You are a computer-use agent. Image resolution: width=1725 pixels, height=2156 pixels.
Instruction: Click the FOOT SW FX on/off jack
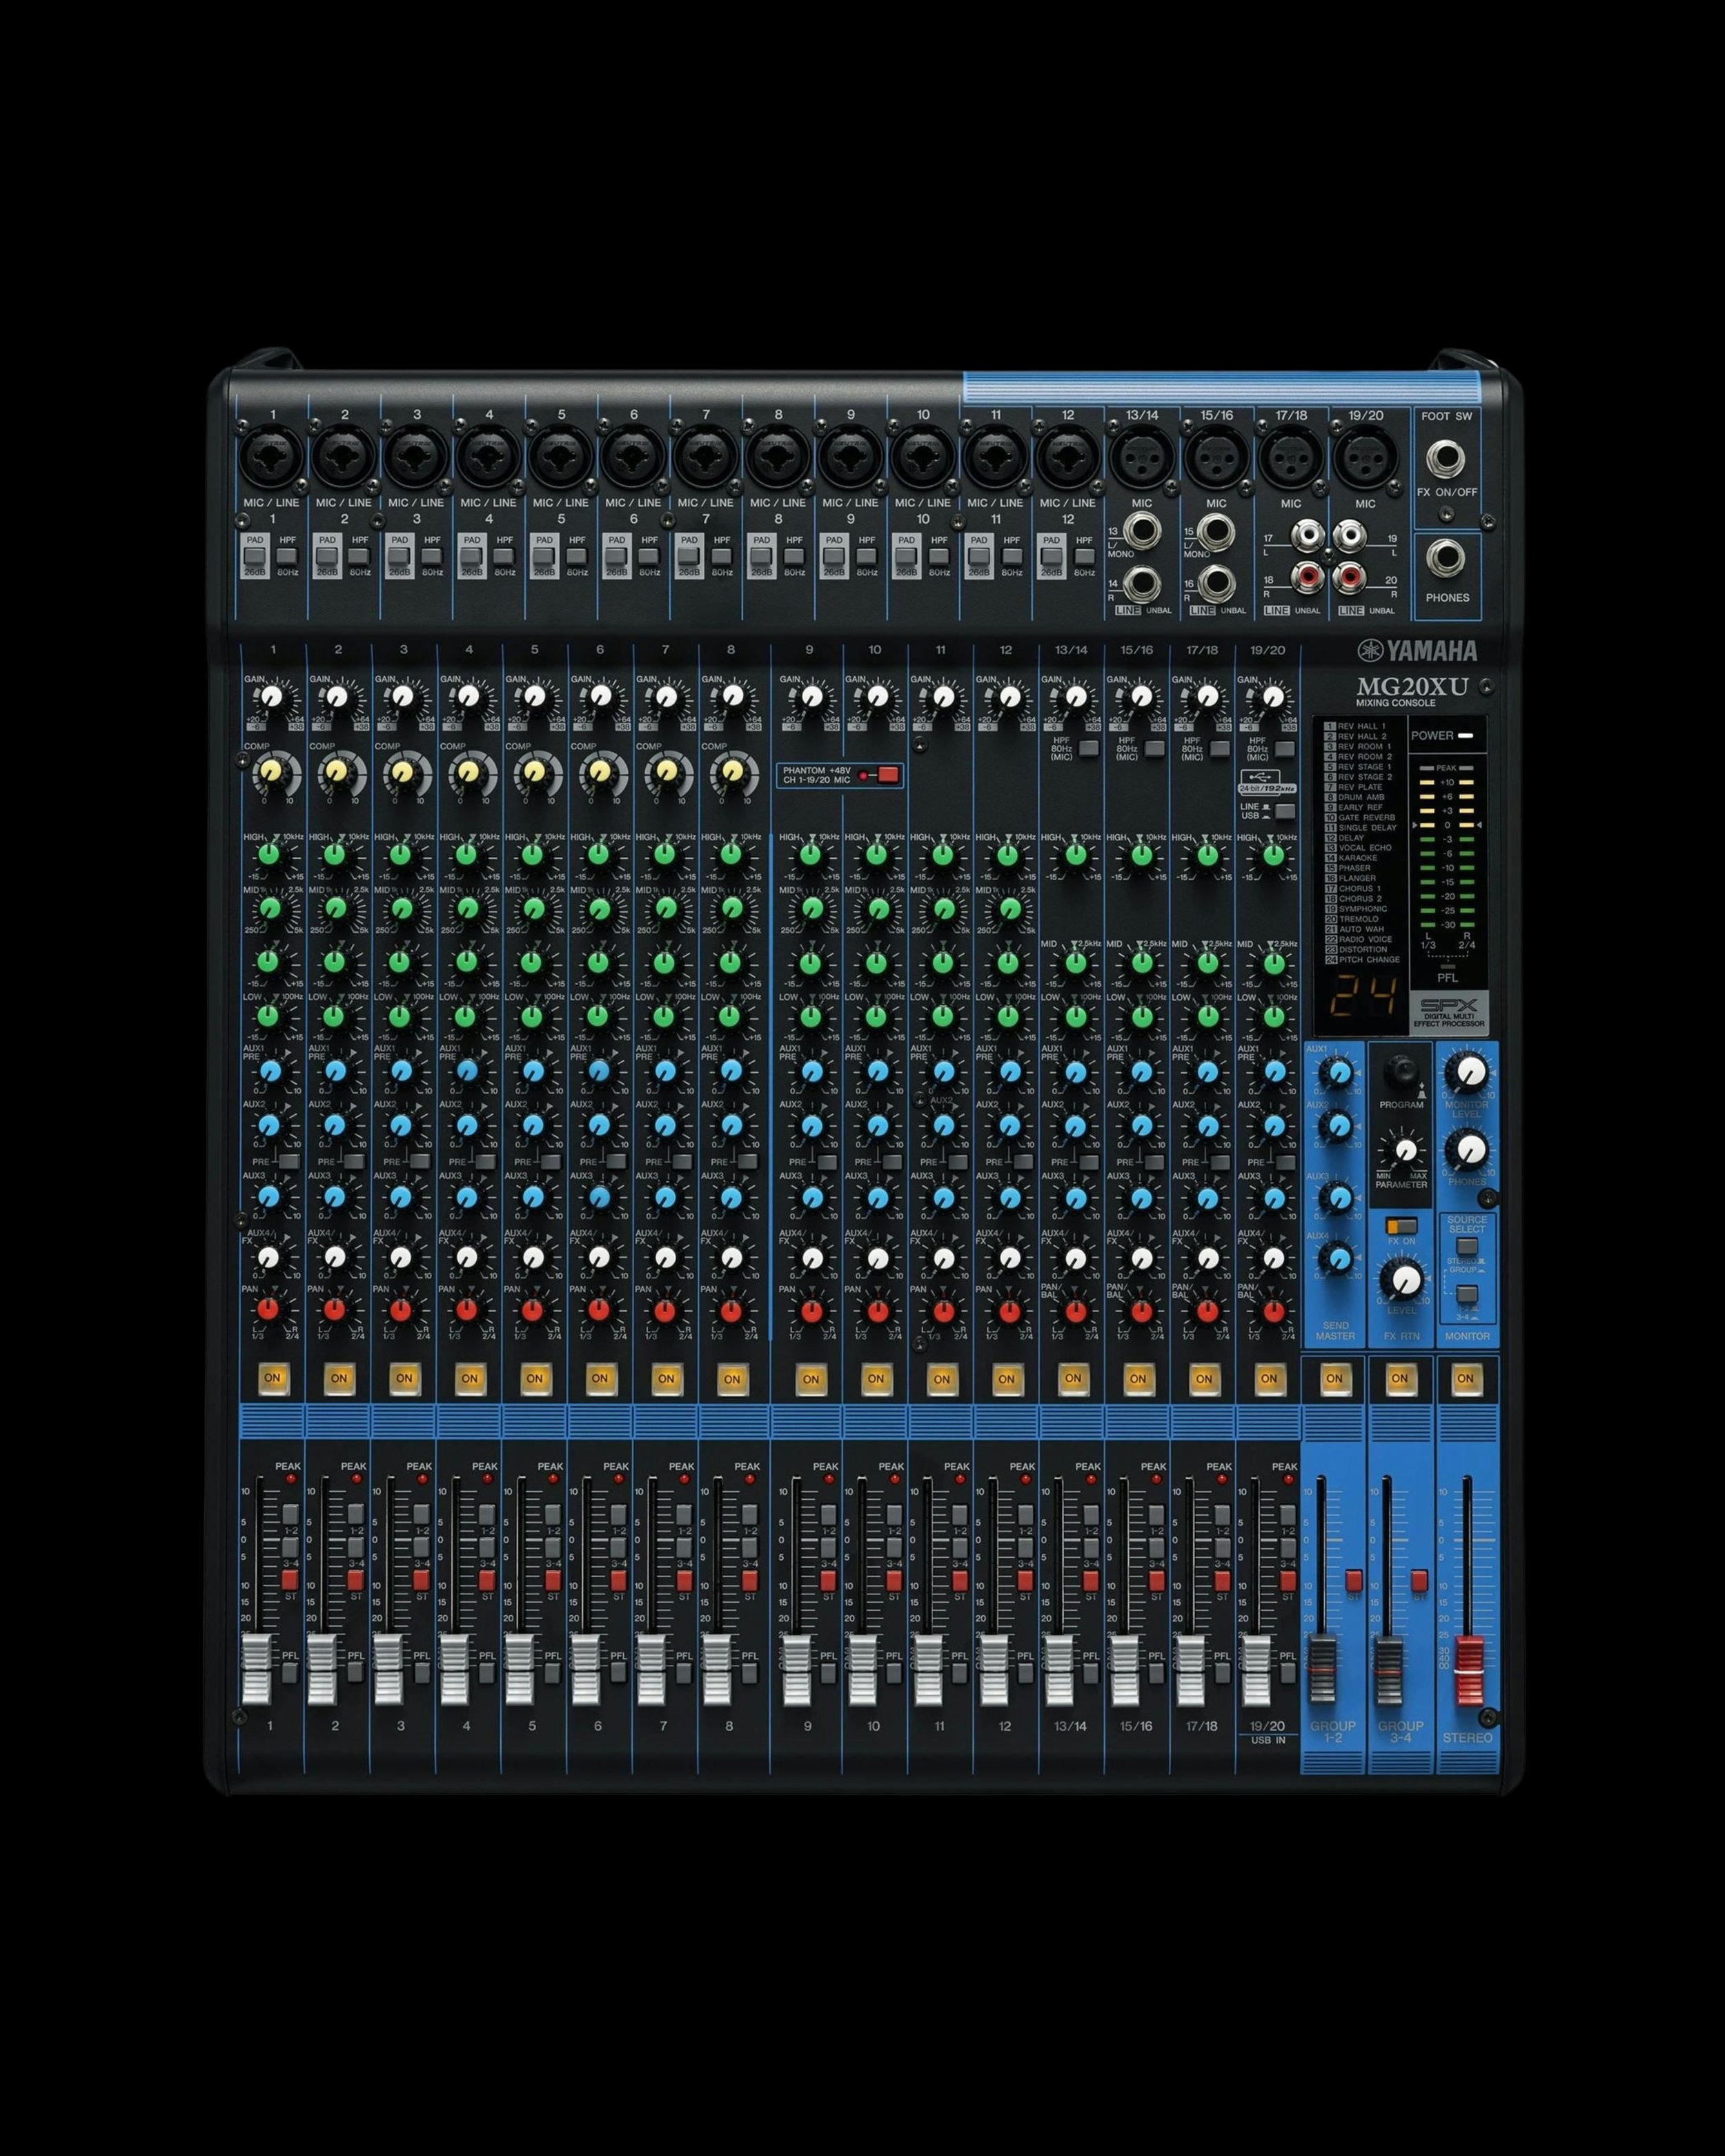[1447, 459]
